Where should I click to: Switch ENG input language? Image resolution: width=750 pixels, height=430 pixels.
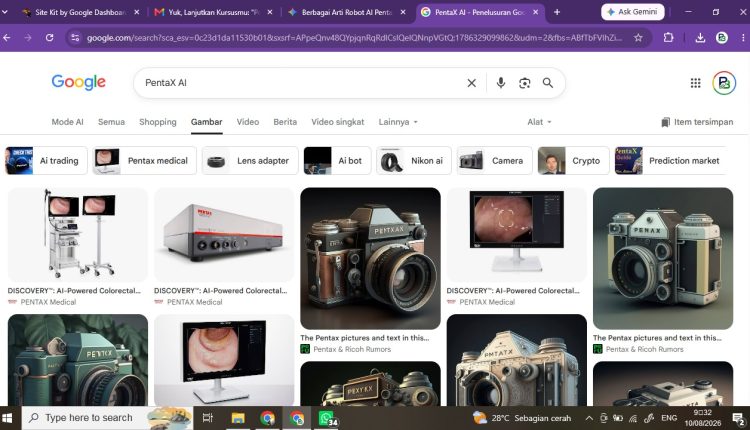(x=669, y=418)
